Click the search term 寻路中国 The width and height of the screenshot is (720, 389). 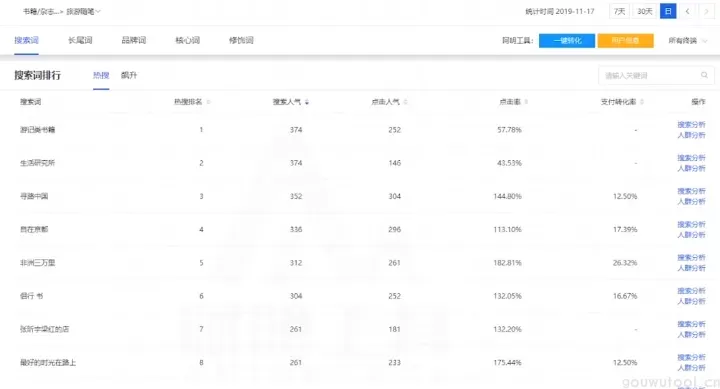[34, 196]
